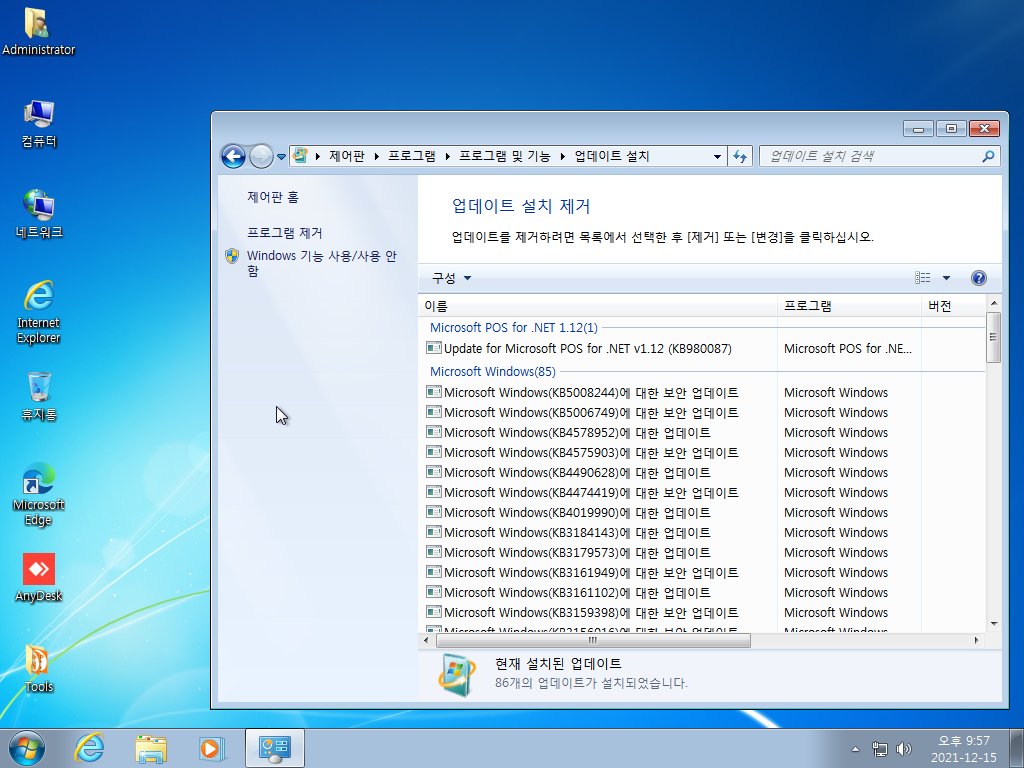This screenshot has height=768, width=1024.
Task: Click the change view icon
Action: pyautogui.click(x=923, y=278)
